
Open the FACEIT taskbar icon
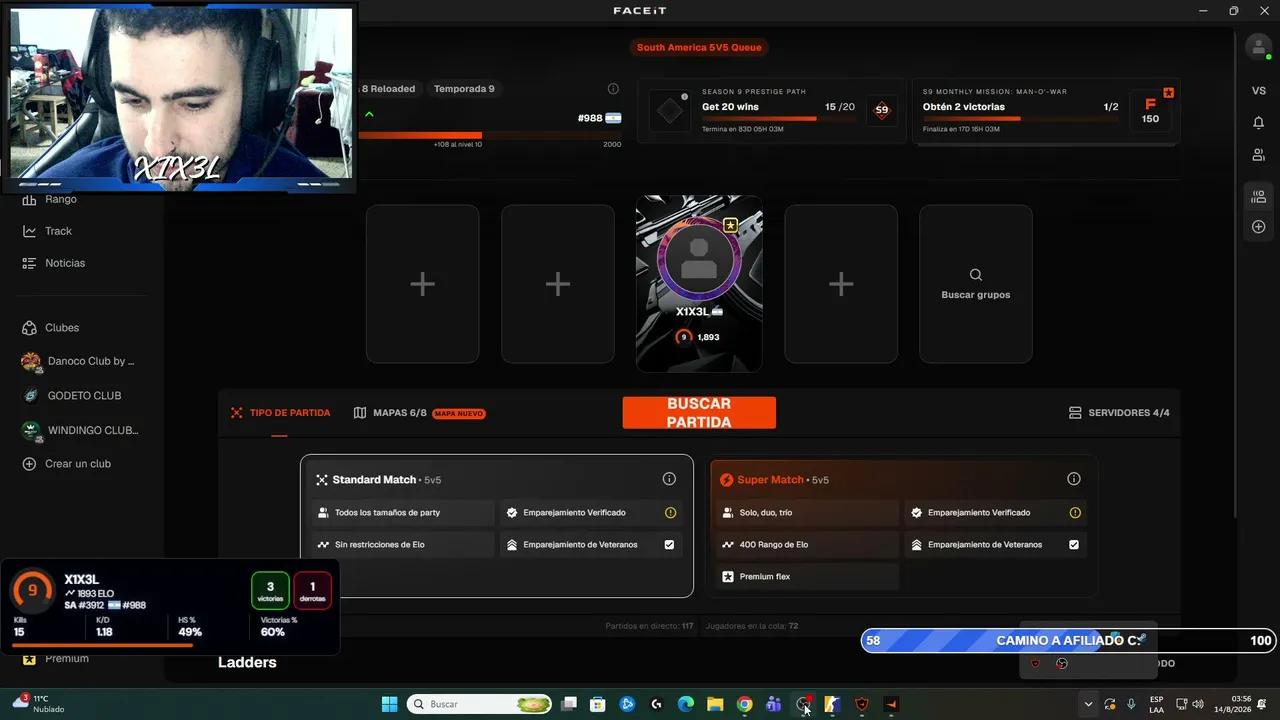coord(890,704)
